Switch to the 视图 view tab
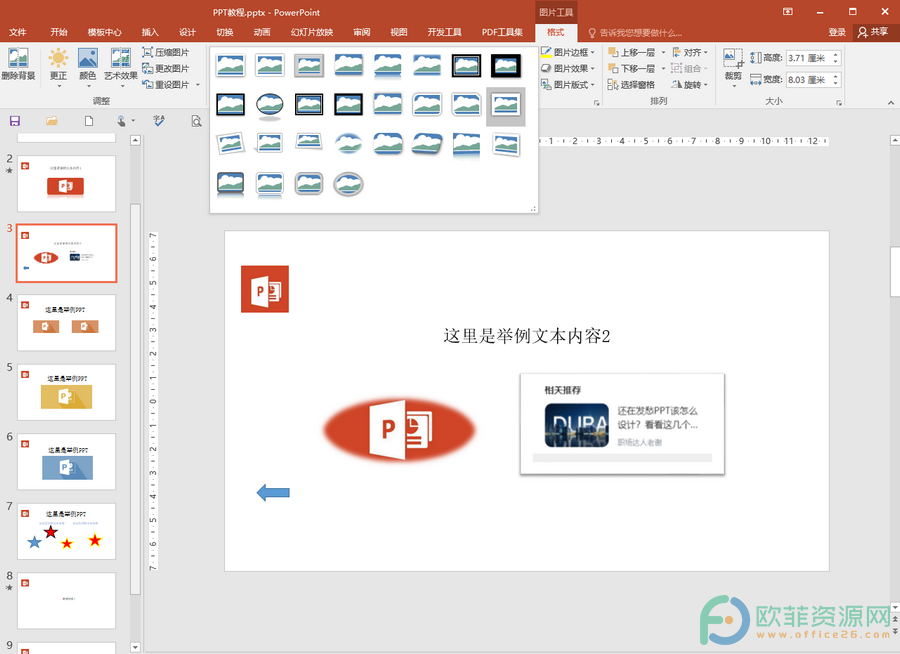Viewport: 900px width, 654px height. pyautogui.click(x=399, y=32)
